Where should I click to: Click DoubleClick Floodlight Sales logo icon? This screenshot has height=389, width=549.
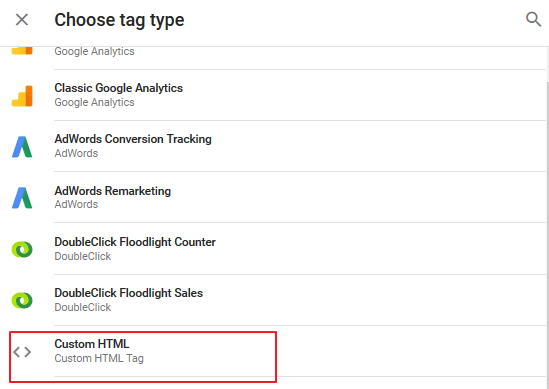[x=22, y=300]
